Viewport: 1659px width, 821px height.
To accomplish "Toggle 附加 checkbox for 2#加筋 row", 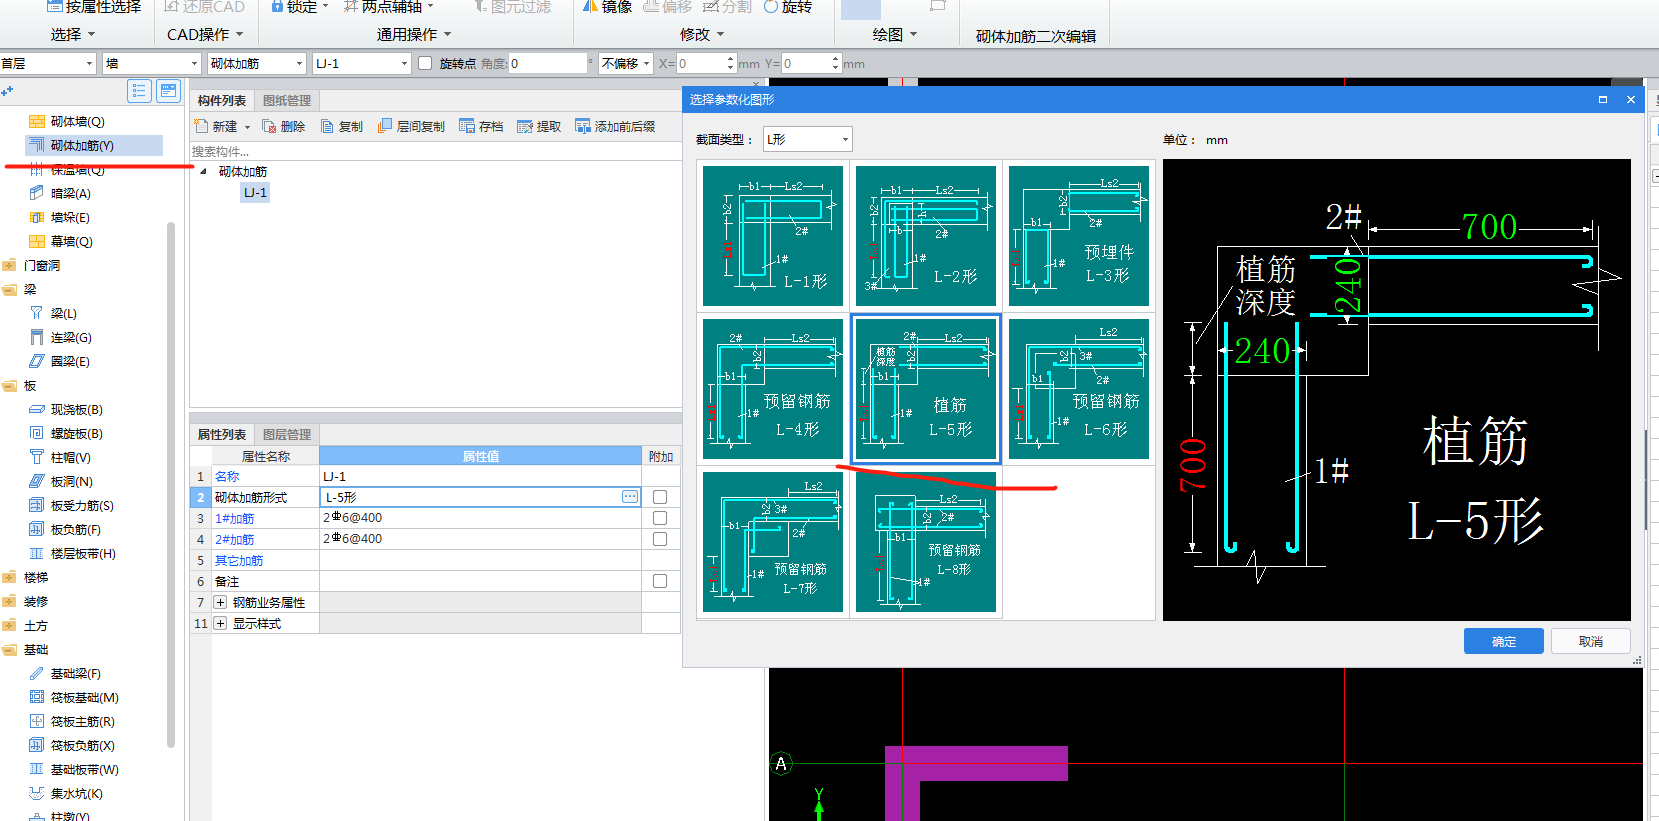I will pyautogui.click(x=660, y=539).
